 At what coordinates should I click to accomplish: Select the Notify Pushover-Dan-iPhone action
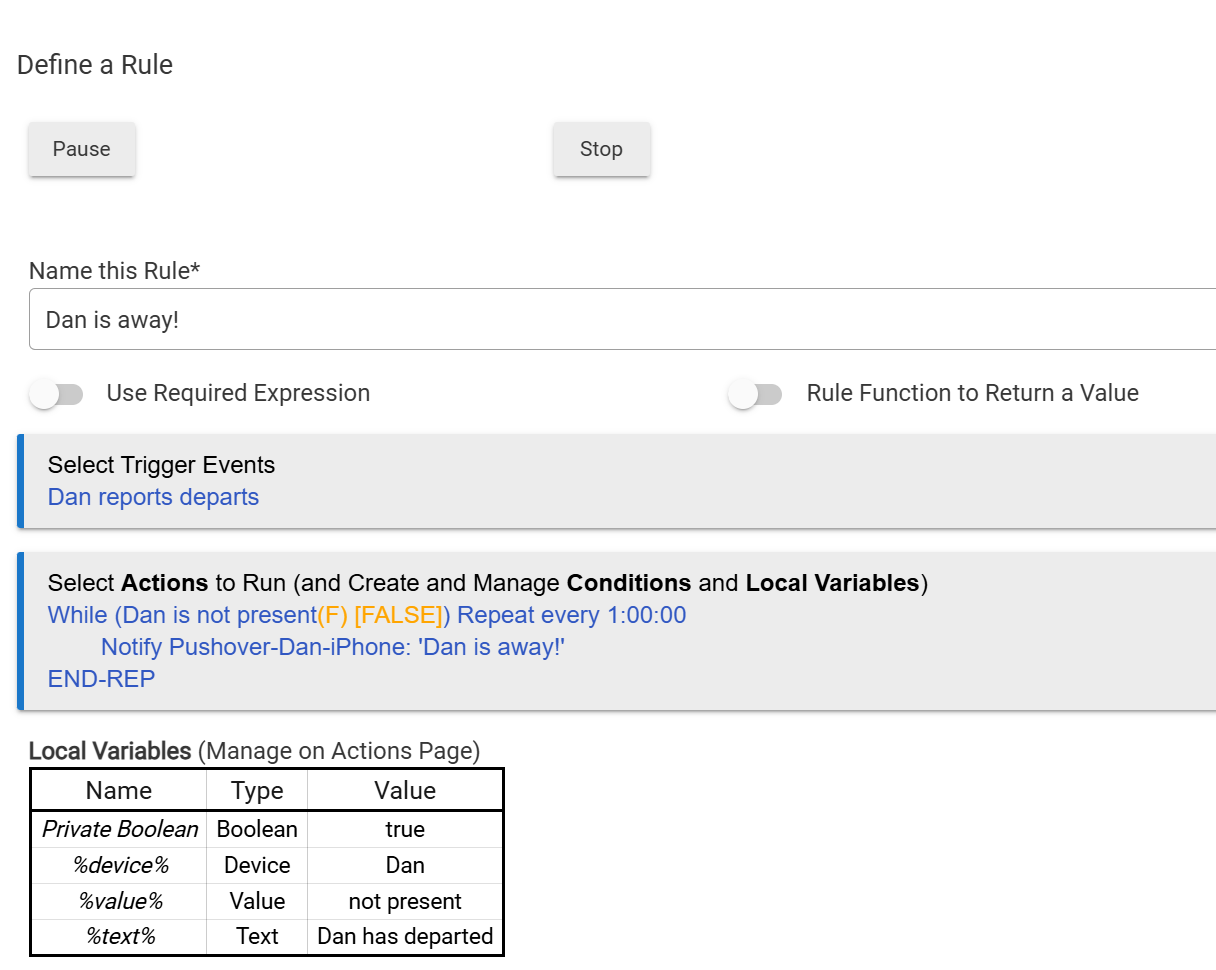(x=333, y=647)
